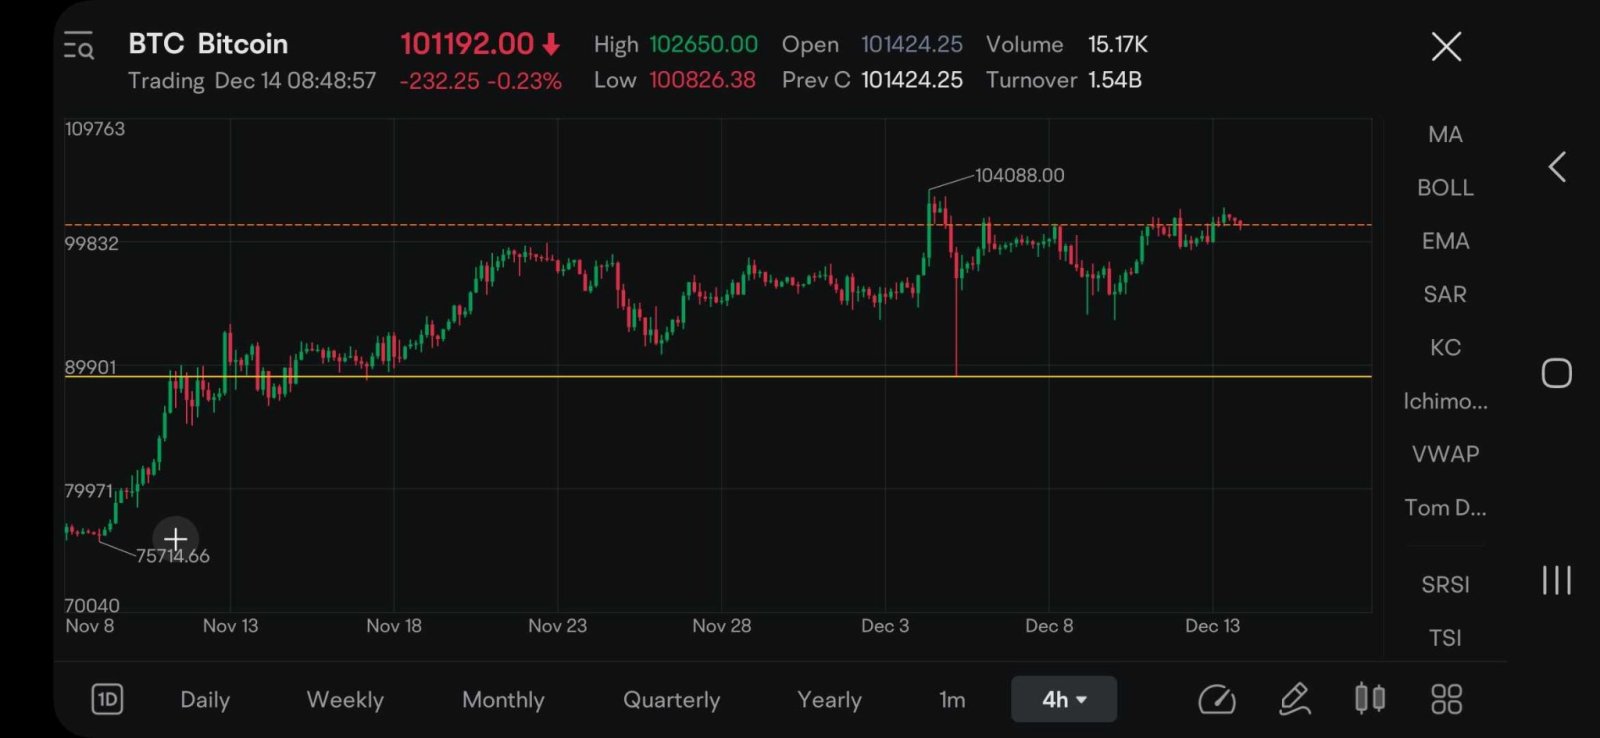1600x738 pixels.
Task: Open the four-squares layout grid icon
Action: click(x=1446, y=699)
